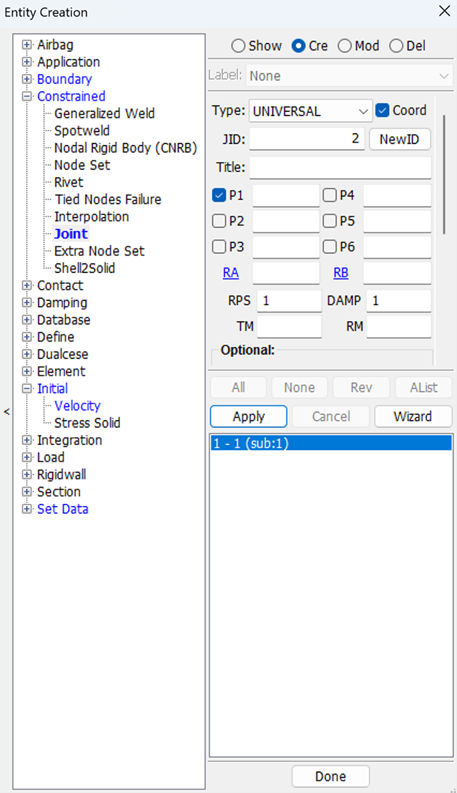The height and width of the screenshot is (793, 457).
Task: Uncheck the Coord checkbox
Action: coord(382,110)
